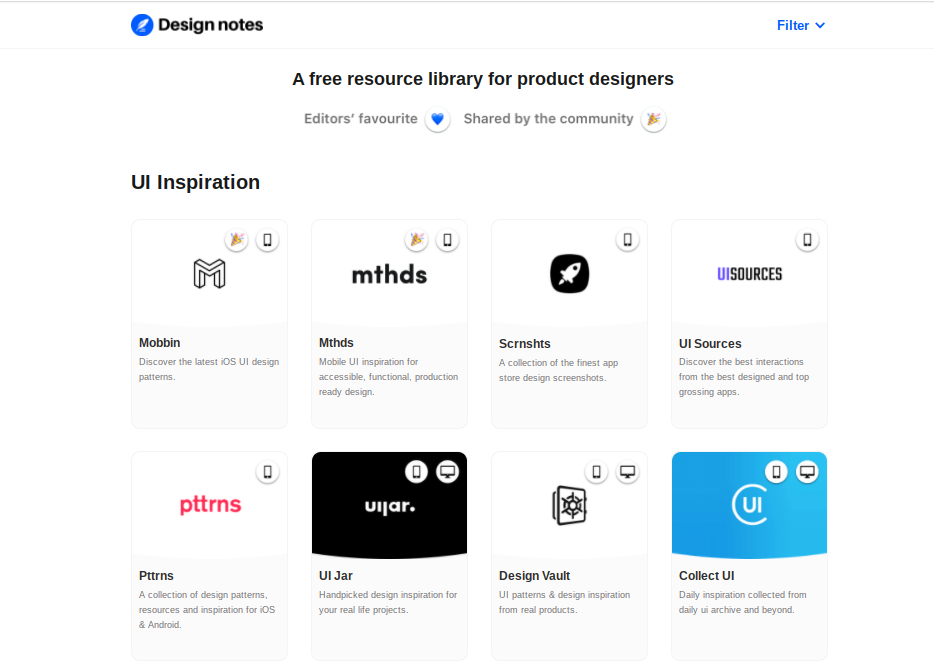Click Mobbin description about iOS UI patterns
This screenshot has width=934, height=666.
tap(209, 369)
